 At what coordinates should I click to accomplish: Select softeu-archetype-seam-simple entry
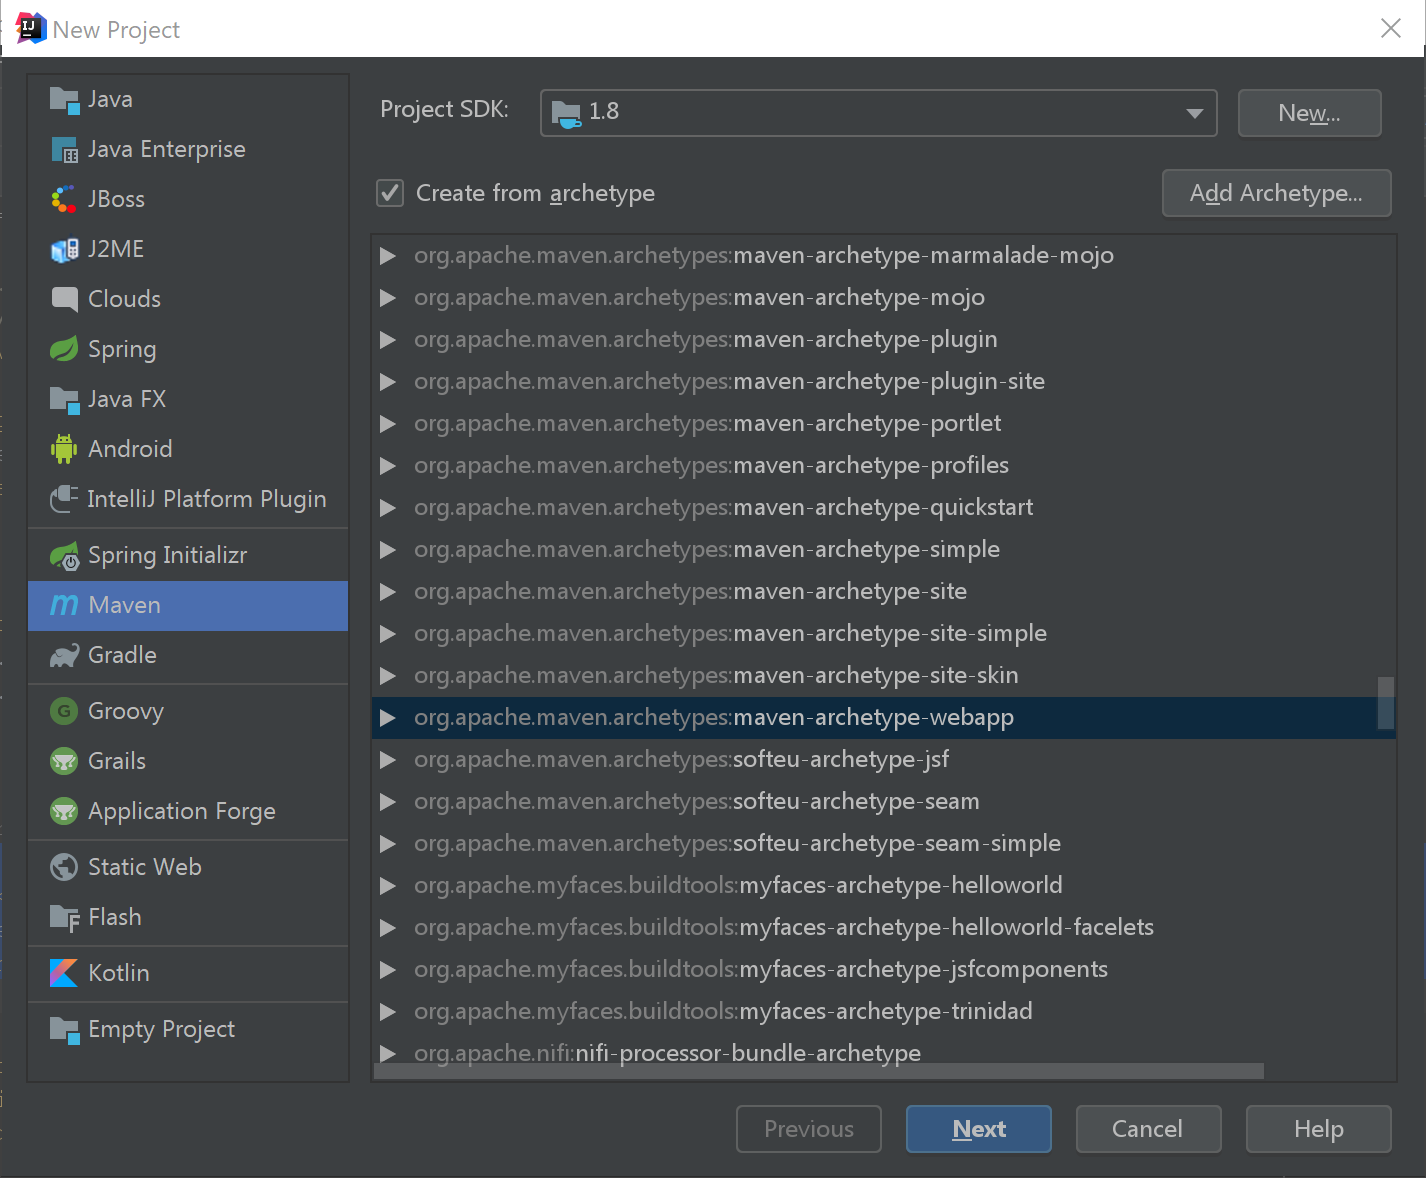(884, 844)
